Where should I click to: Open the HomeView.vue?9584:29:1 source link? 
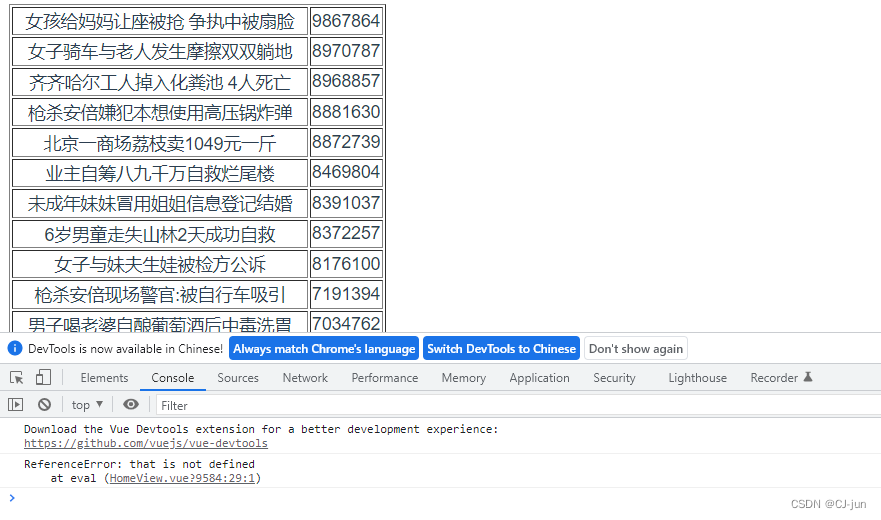(182, 478)
